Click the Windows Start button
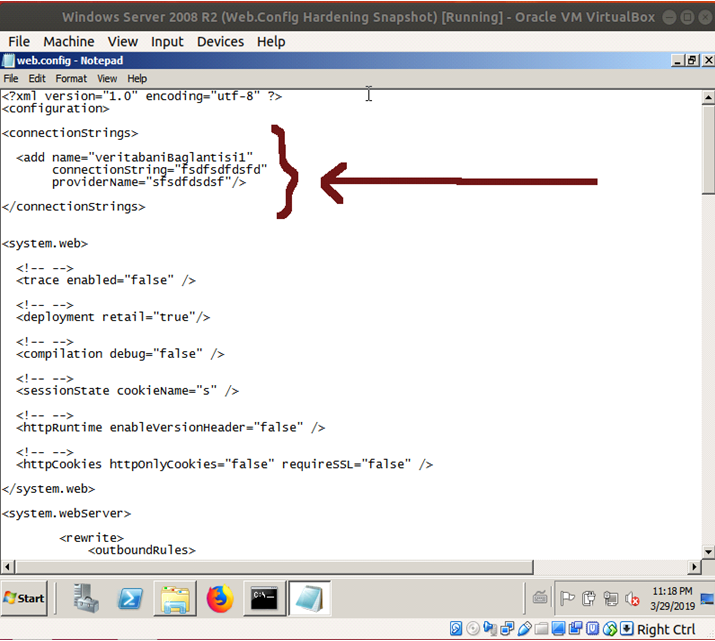The height and width of the screenshot is (641, 715). tap(26, 598)
